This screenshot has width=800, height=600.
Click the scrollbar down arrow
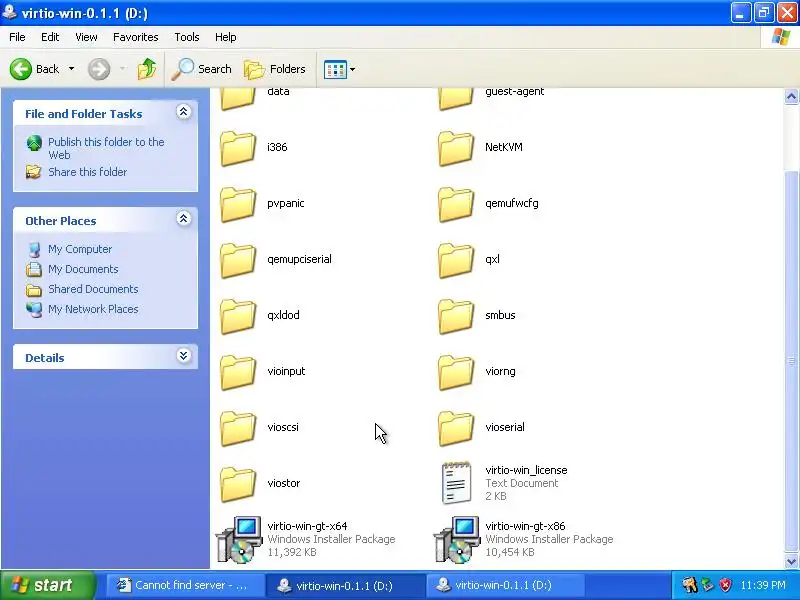coord(791,561)
